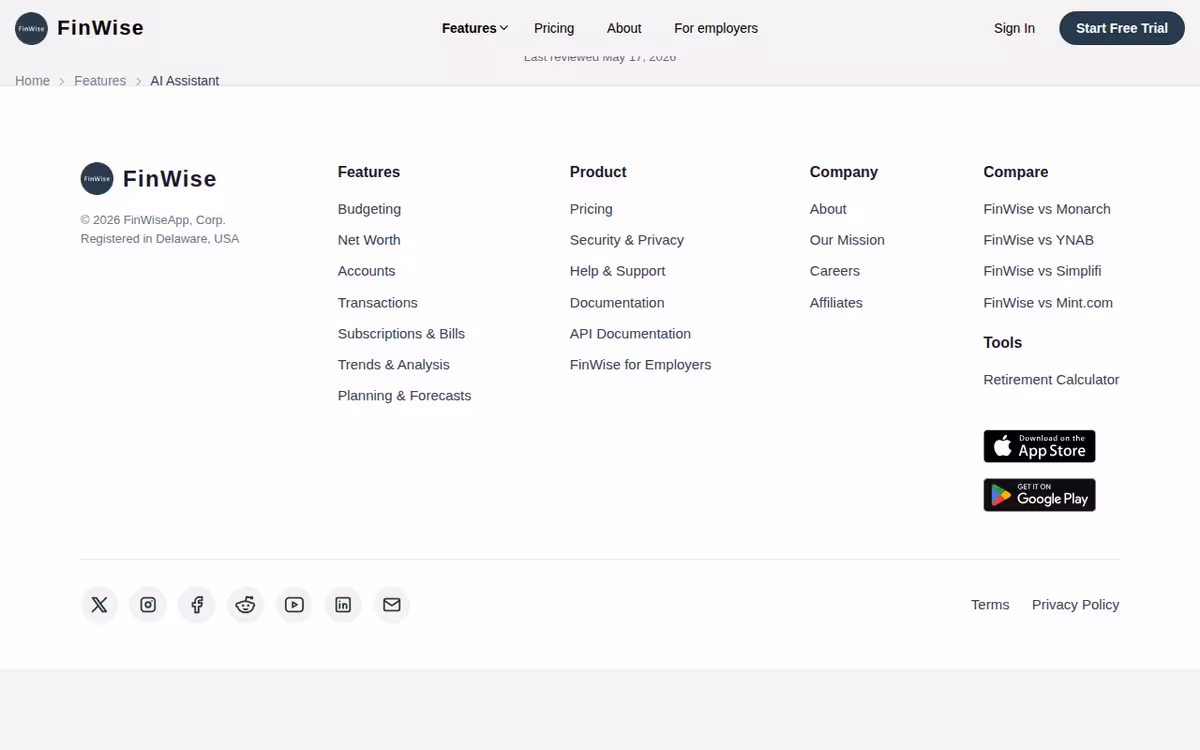Open the Instagram social link
1200x750 pixels.
coord(148,605)
